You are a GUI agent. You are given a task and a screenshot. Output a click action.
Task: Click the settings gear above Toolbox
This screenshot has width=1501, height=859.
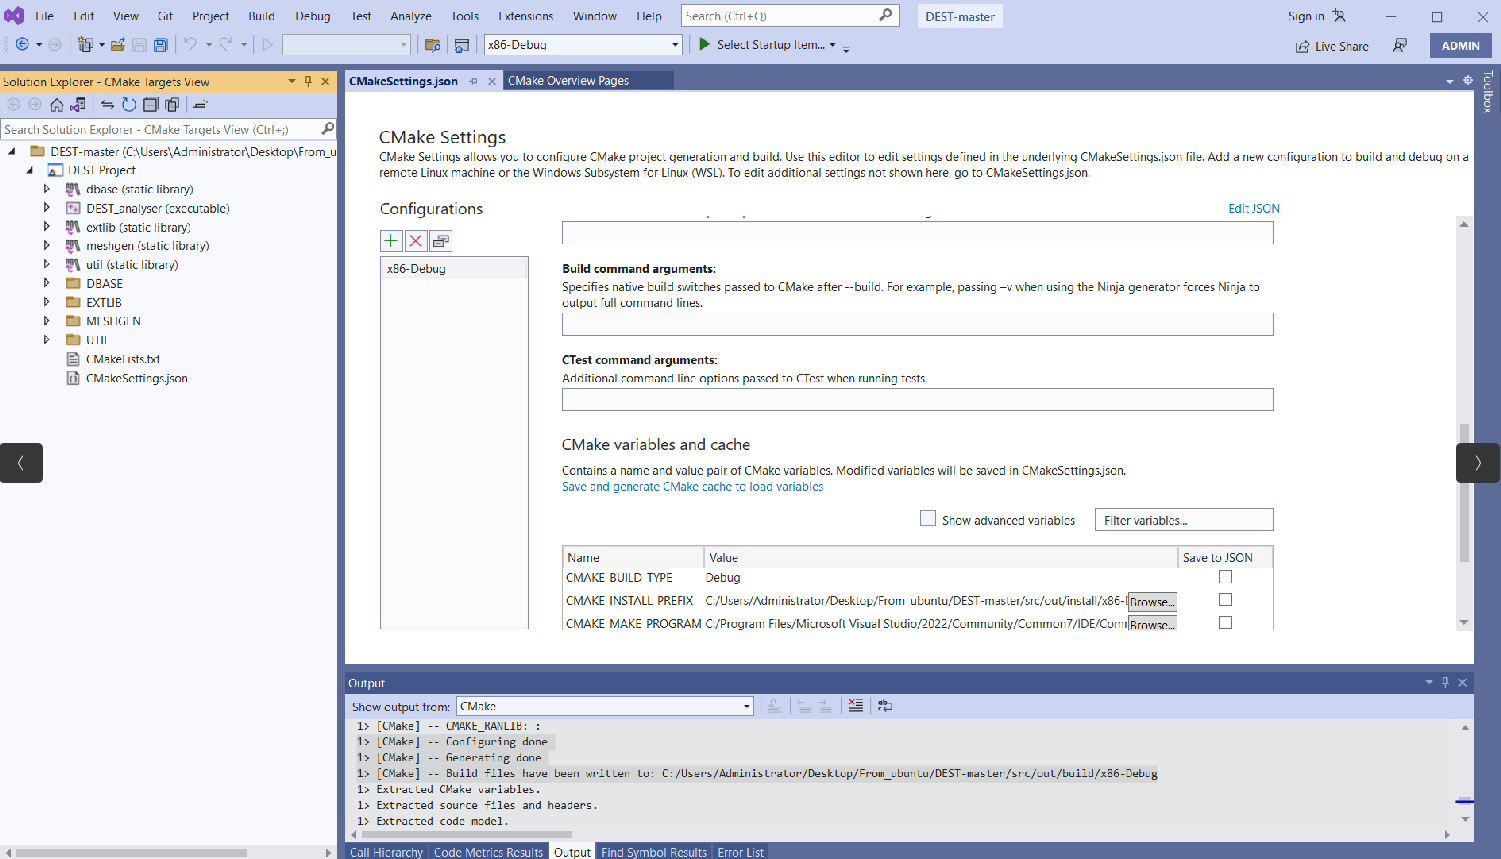(x=1468, y=81)
